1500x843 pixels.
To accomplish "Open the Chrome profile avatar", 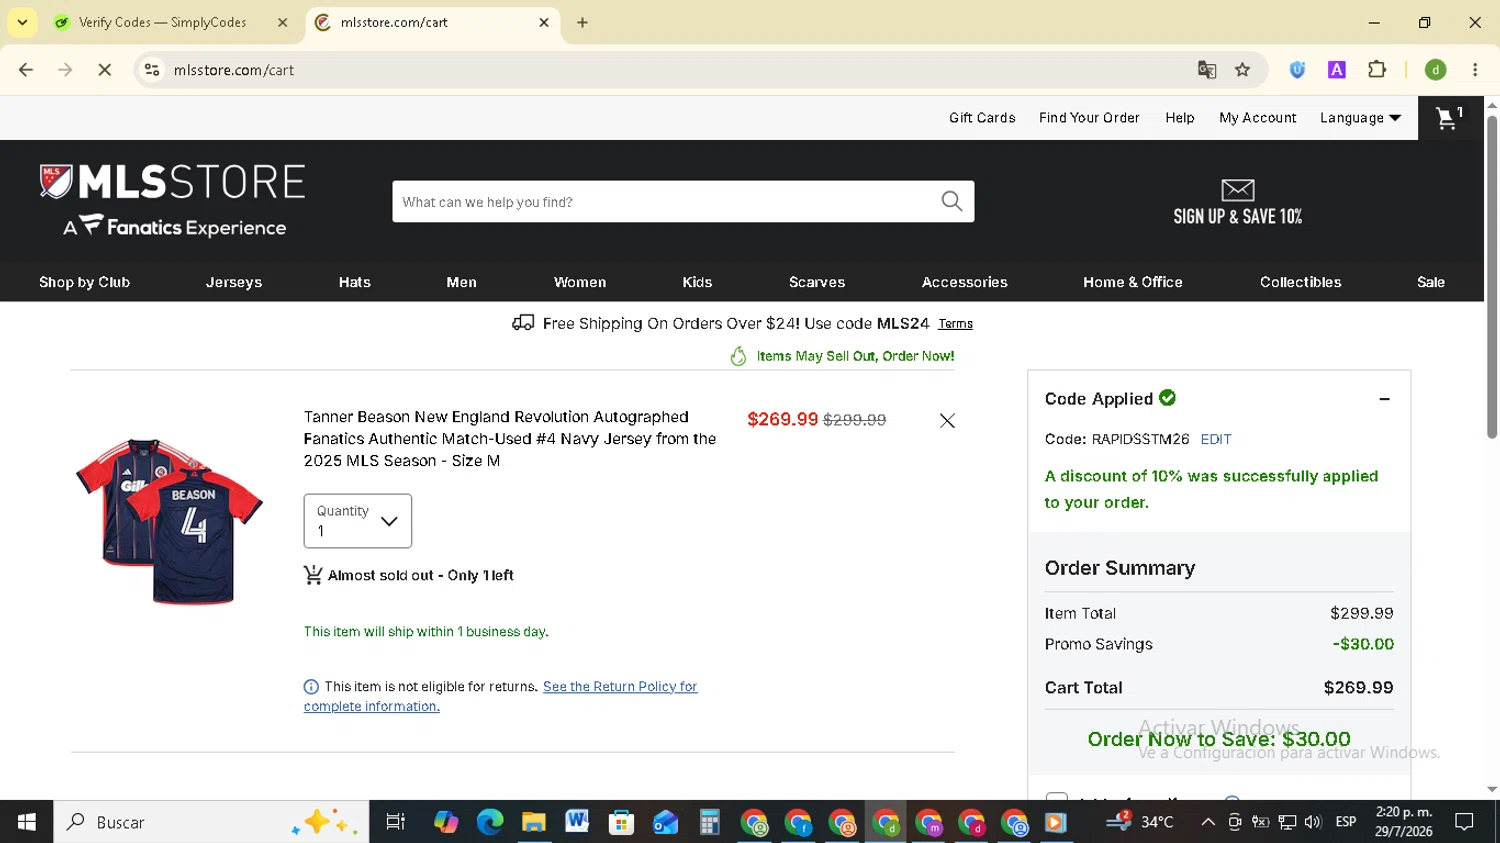I will (x=1436, y=70).
